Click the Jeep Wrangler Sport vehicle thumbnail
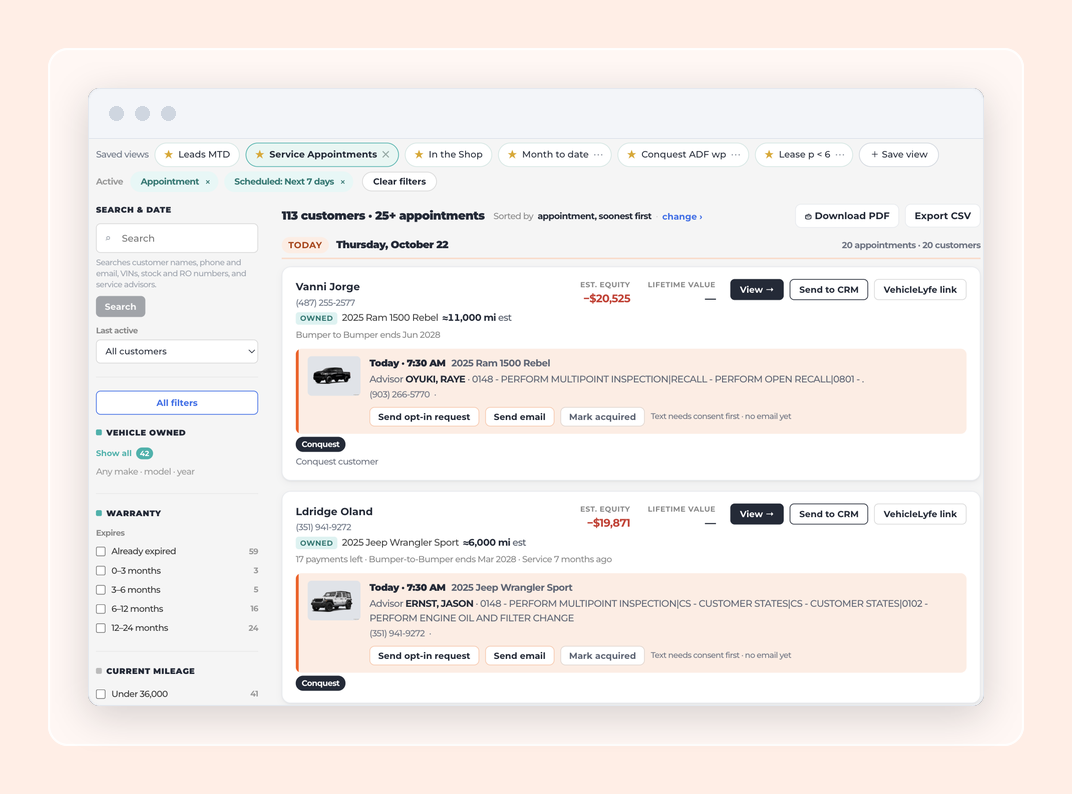The image size is (1072, 794). (x=334, y=600)
